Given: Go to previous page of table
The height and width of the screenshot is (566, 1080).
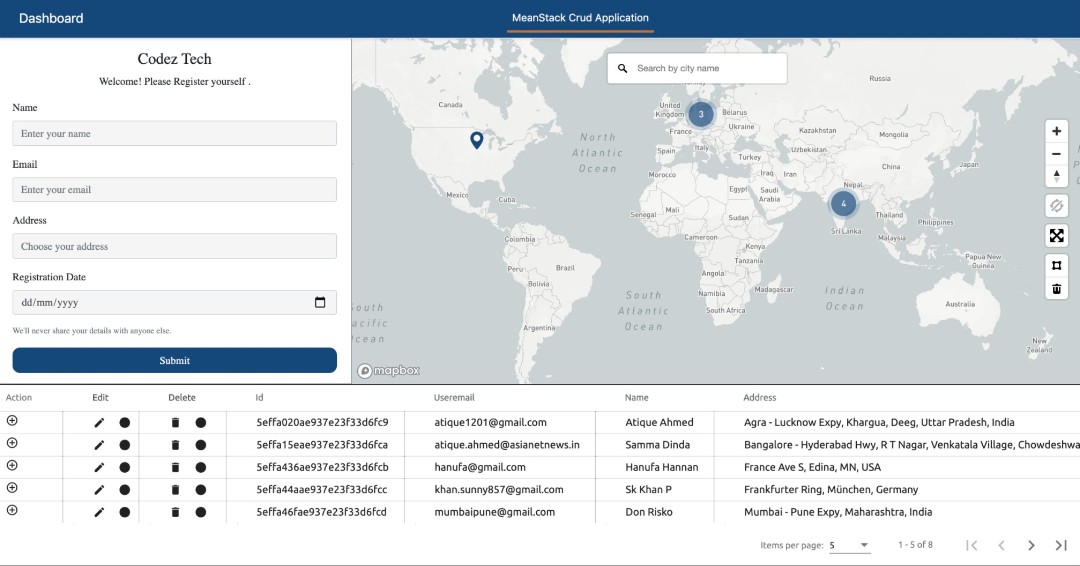Looking at the screenshot, I should pyautogui.click(x=1001, y=545).
